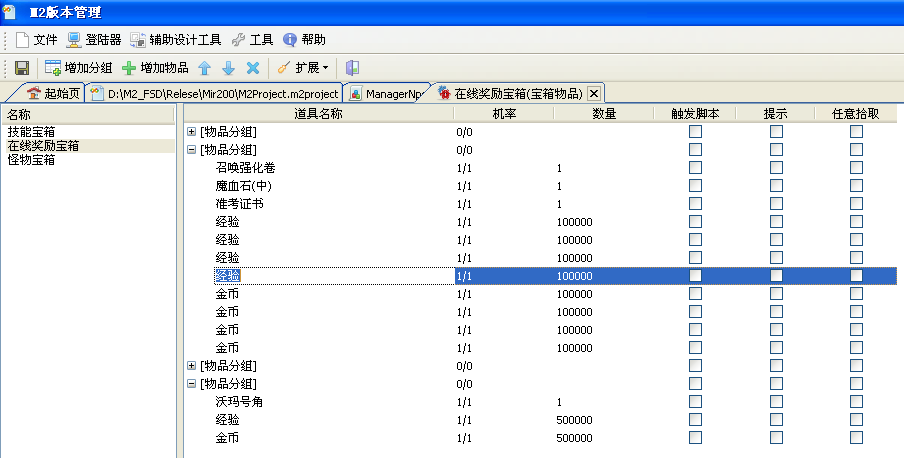
Task: Collapse the fourth 物品分组 node
Action: [191, 384]
